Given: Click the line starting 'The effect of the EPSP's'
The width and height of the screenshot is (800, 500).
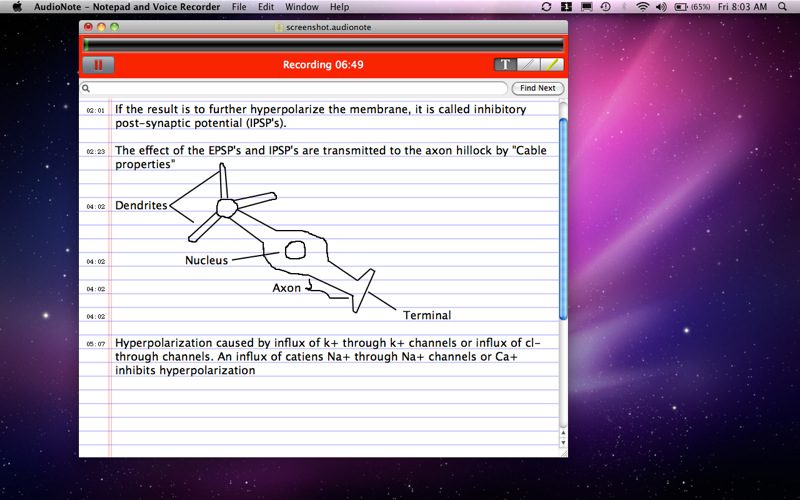Looking at the screenshot, I should coord(331,151).
